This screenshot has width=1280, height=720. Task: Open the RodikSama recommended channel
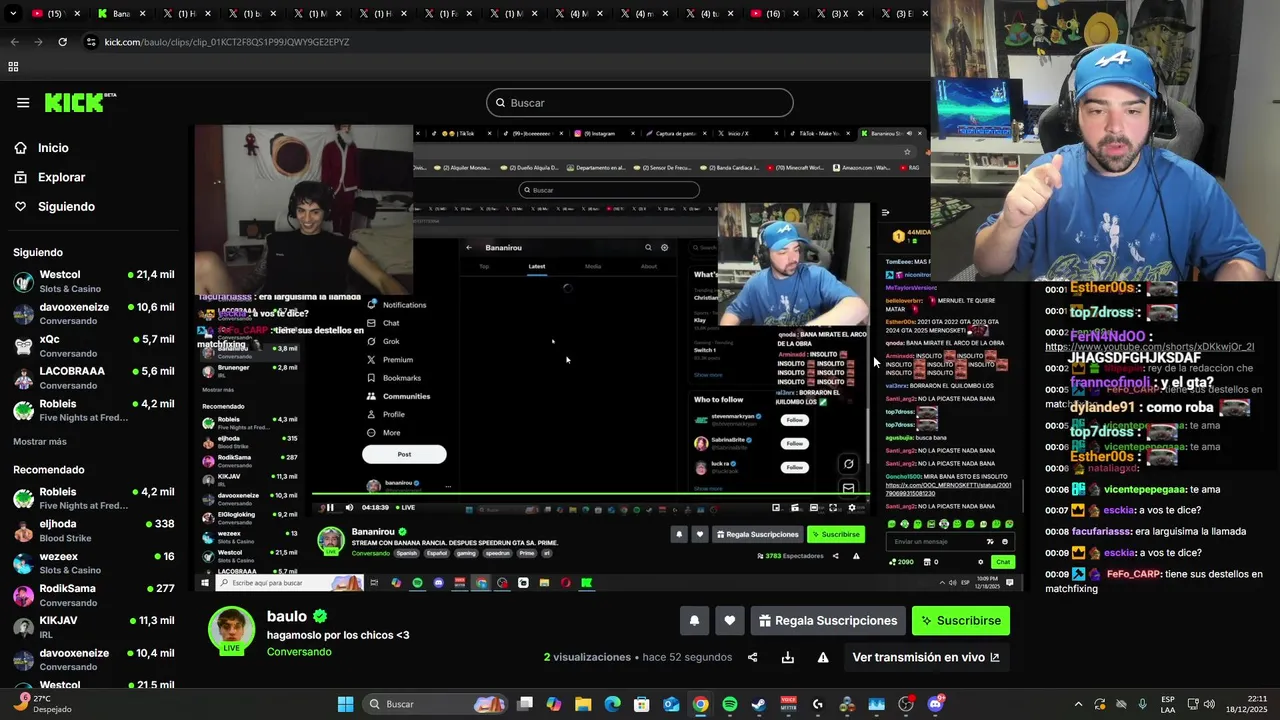tap(93, 595)
